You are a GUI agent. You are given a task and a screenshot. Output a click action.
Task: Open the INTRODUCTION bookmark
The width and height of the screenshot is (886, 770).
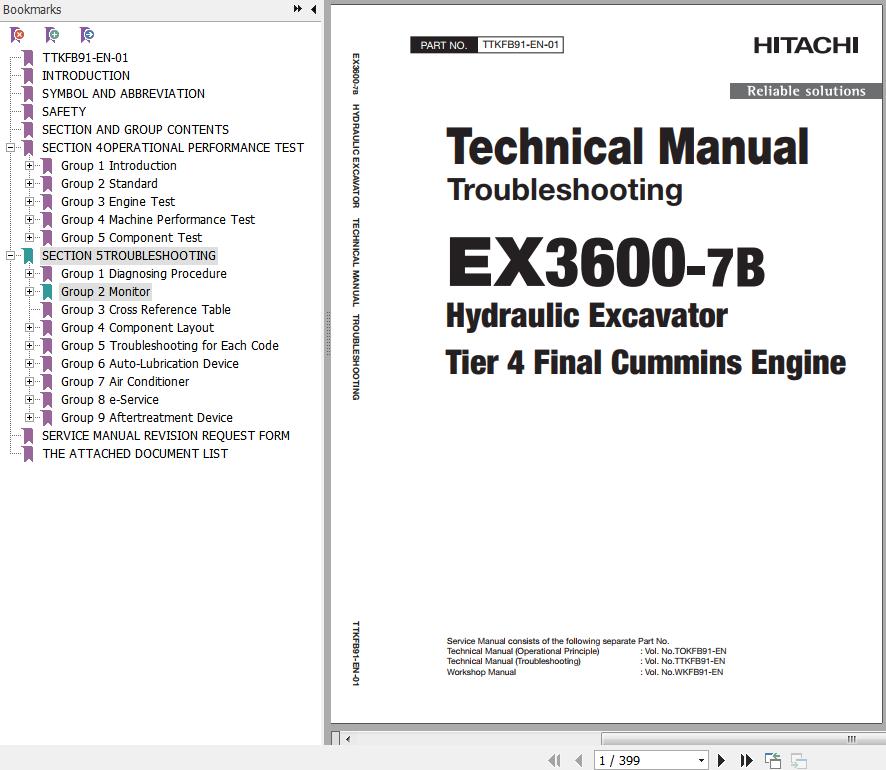coord(86,76)
